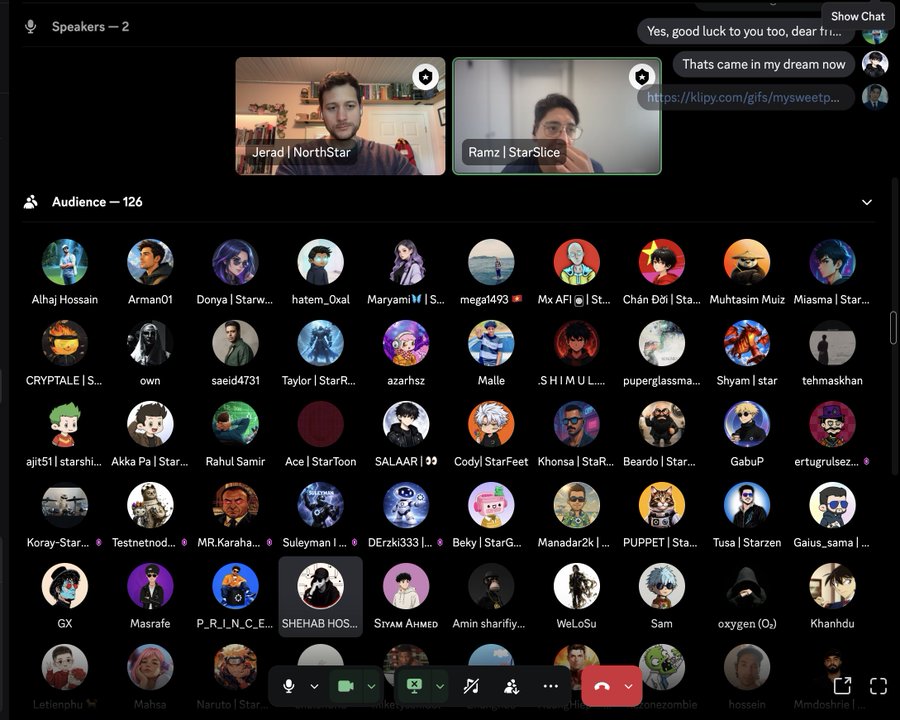Open PUPPET | Sta... cat avatar

coord(662,505)
